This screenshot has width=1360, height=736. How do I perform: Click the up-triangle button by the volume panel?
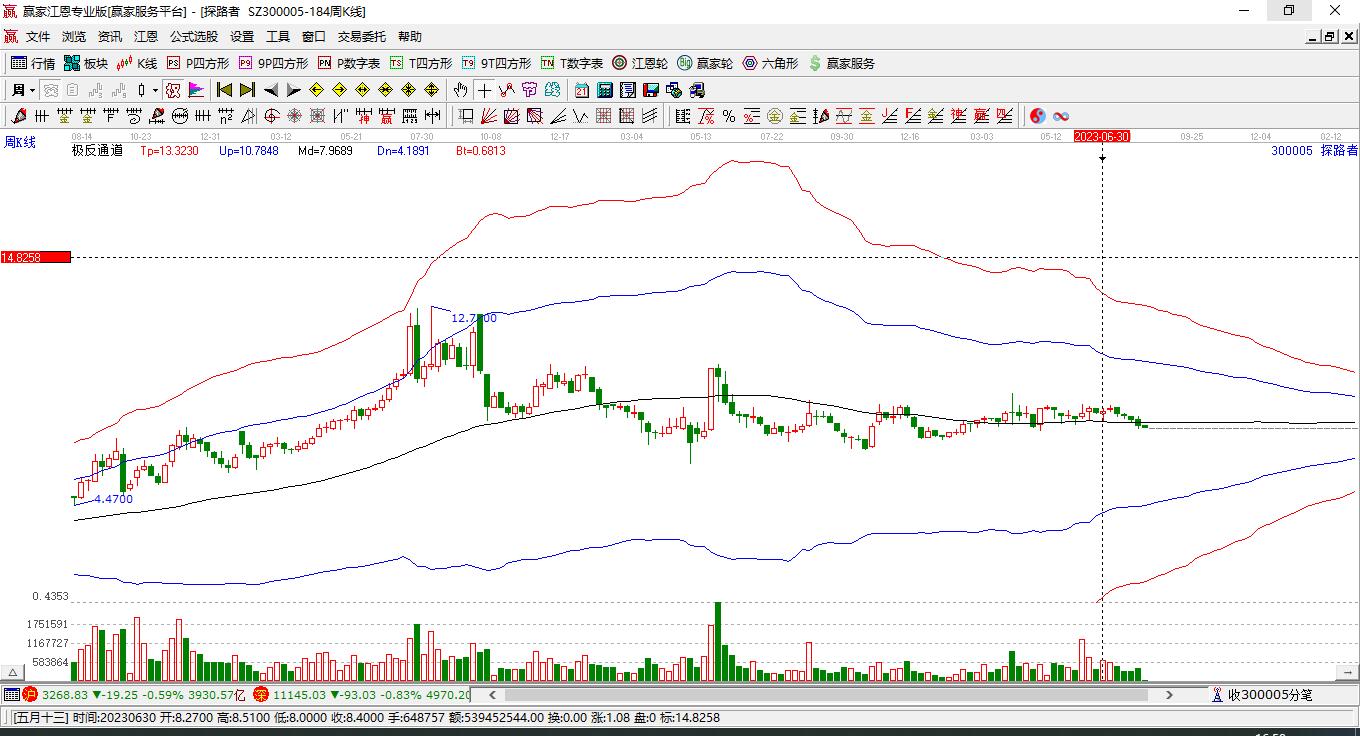[13, 672]
